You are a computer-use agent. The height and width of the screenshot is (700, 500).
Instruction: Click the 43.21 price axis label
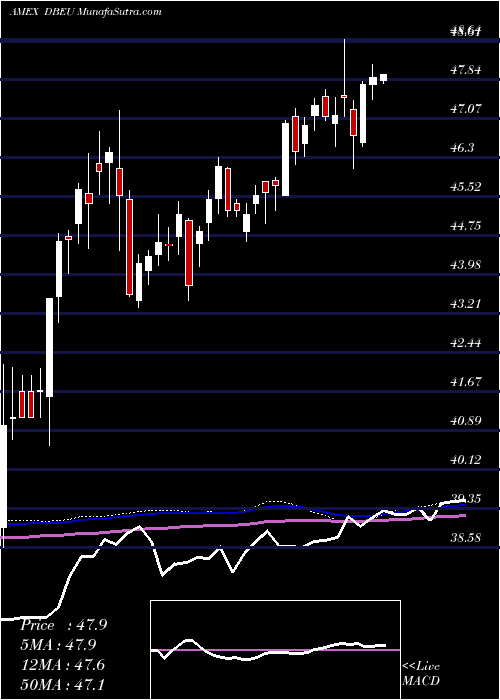click(x=466, y=304)
